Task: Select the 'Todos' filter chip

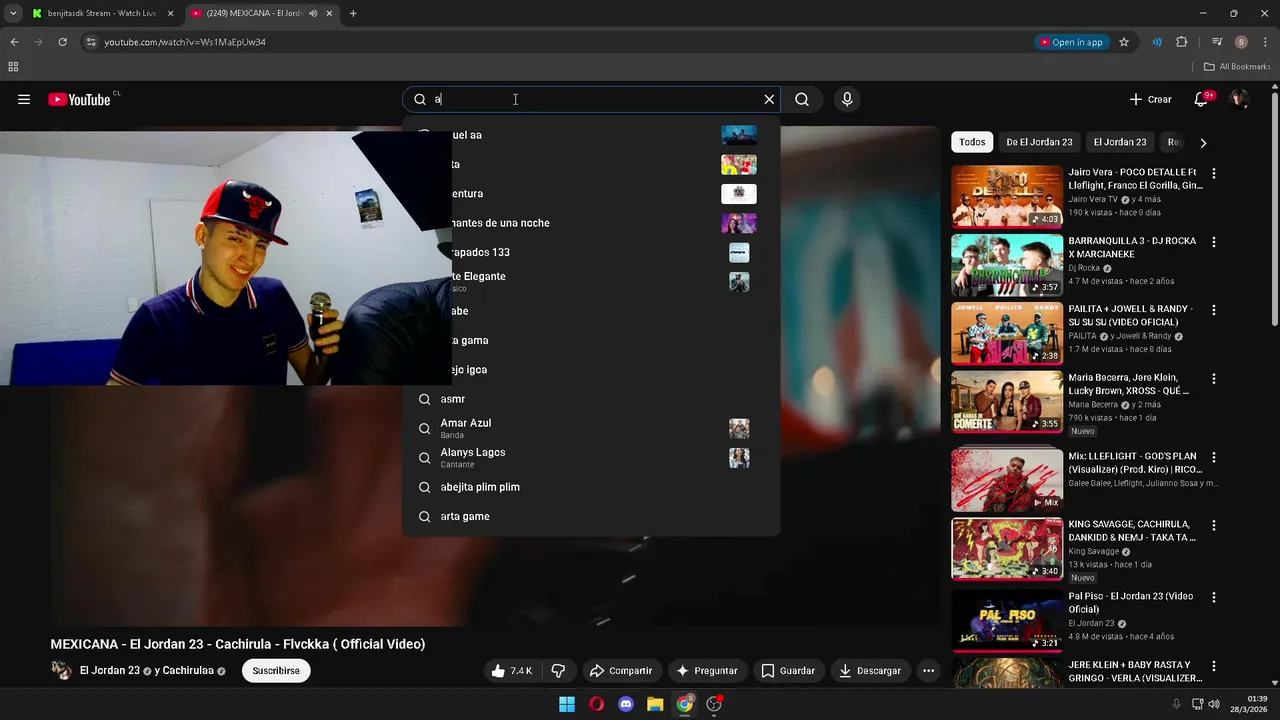Action: coord(972,142)
